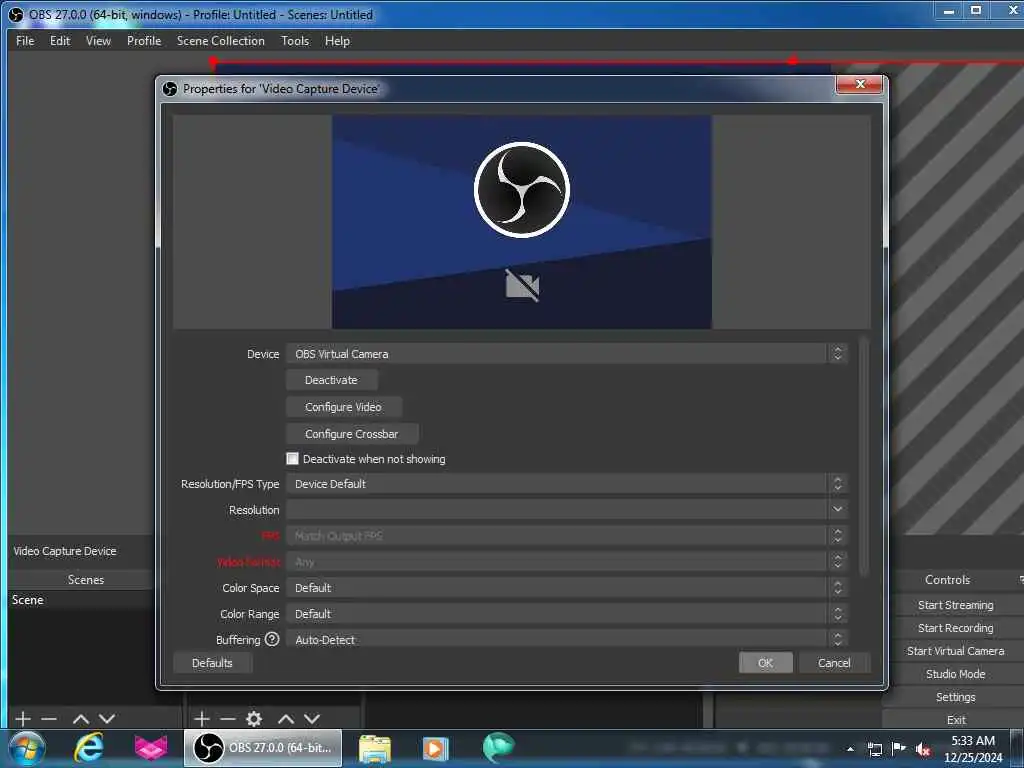Click the Deactivate button

click(331, 380)
